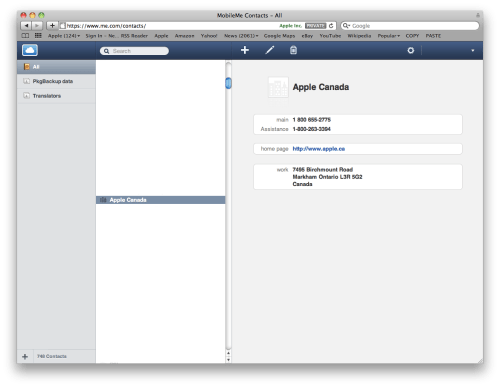
Task: Click the PRIVATE browsing badge
Action: coord(315,26)
